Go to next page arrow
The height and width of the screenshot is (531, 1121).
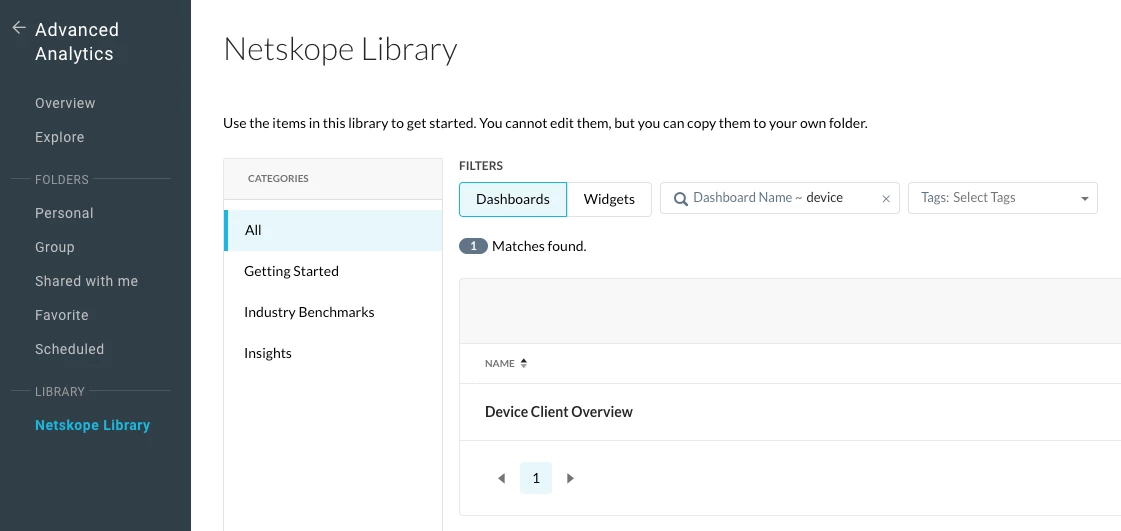coord(571,478)
